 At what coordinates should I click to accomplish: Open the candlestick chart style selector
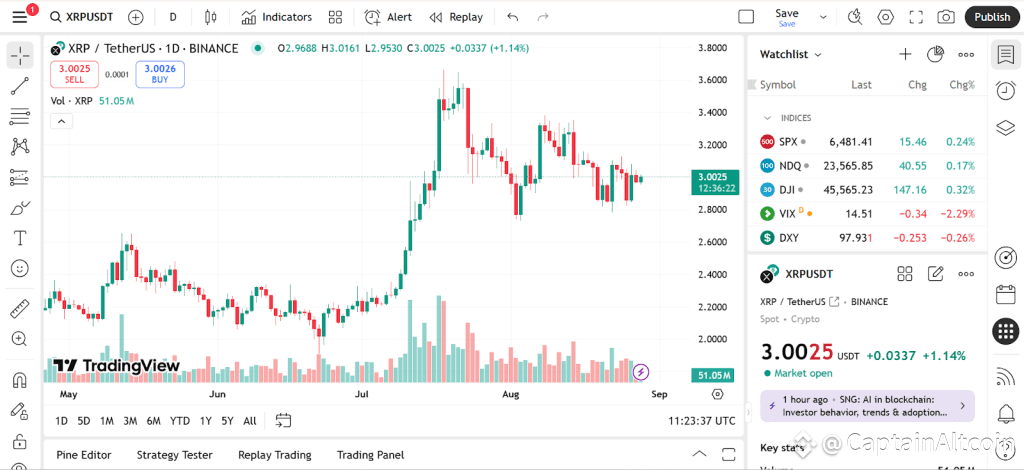210,17
